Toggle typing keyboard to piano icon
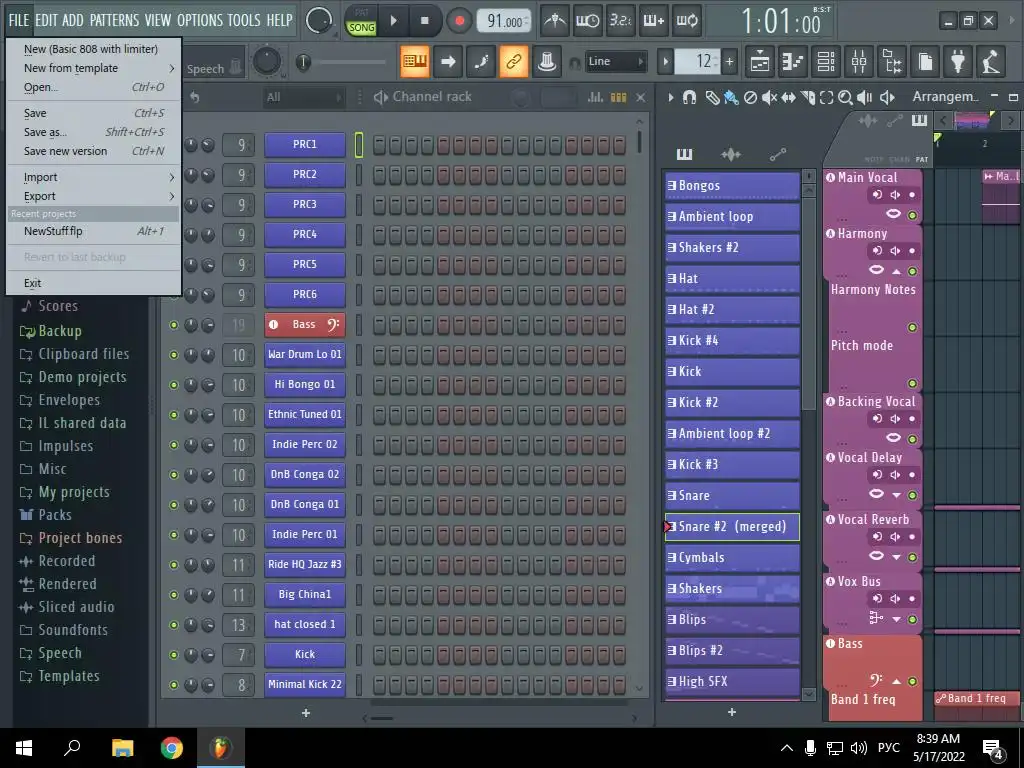Image resolution: width=1024 pixels, height=768 pixels. (415, 62)
